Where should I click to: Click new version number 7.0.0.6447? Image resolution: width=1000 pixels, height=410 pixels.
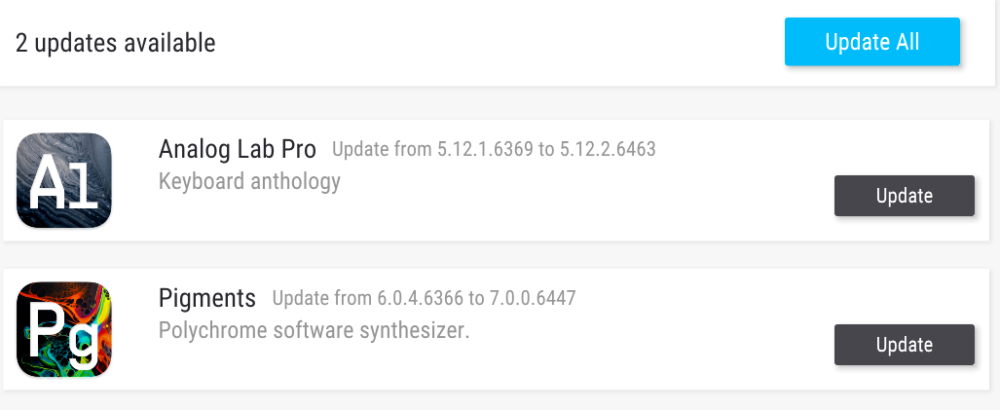532,299
